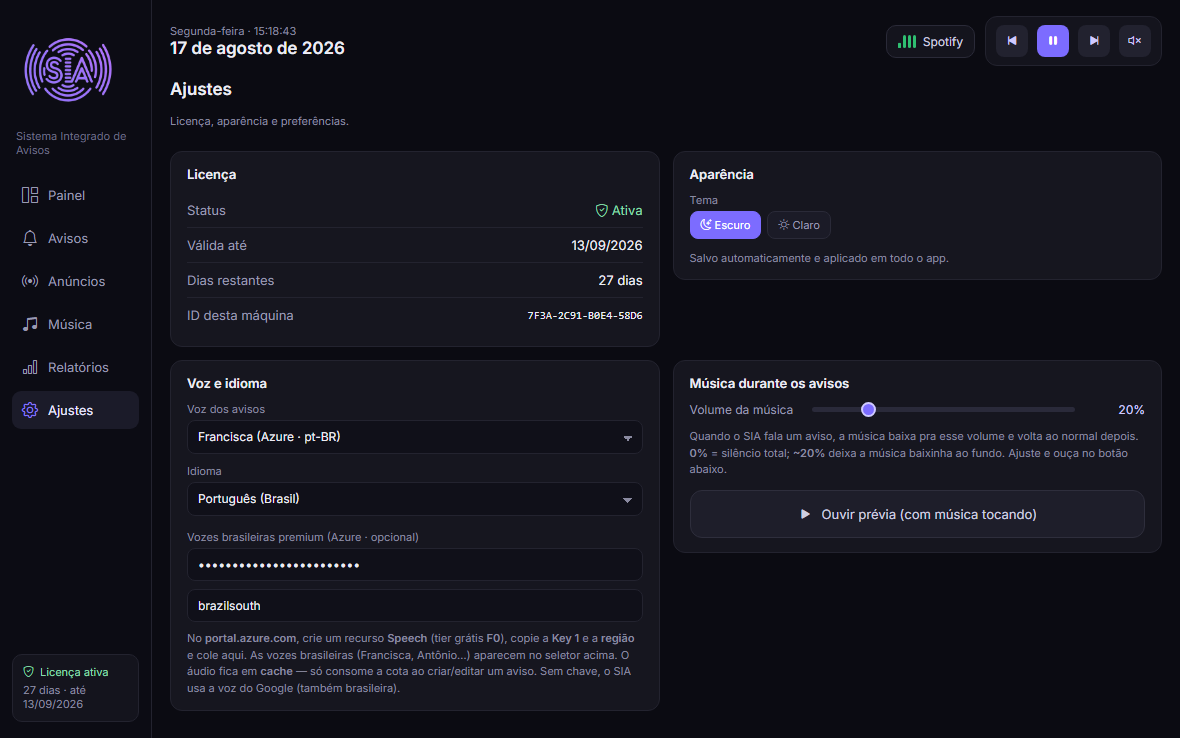The image size is (1180, 738).
Task: Skip to the next track
Action: (1093, 41)
